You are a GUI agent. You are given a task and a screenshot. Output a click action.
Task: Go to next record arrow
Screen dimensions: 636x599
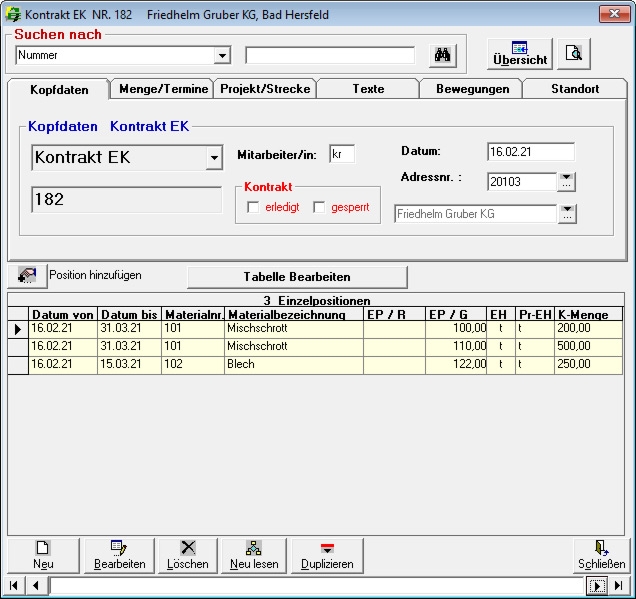597,585
